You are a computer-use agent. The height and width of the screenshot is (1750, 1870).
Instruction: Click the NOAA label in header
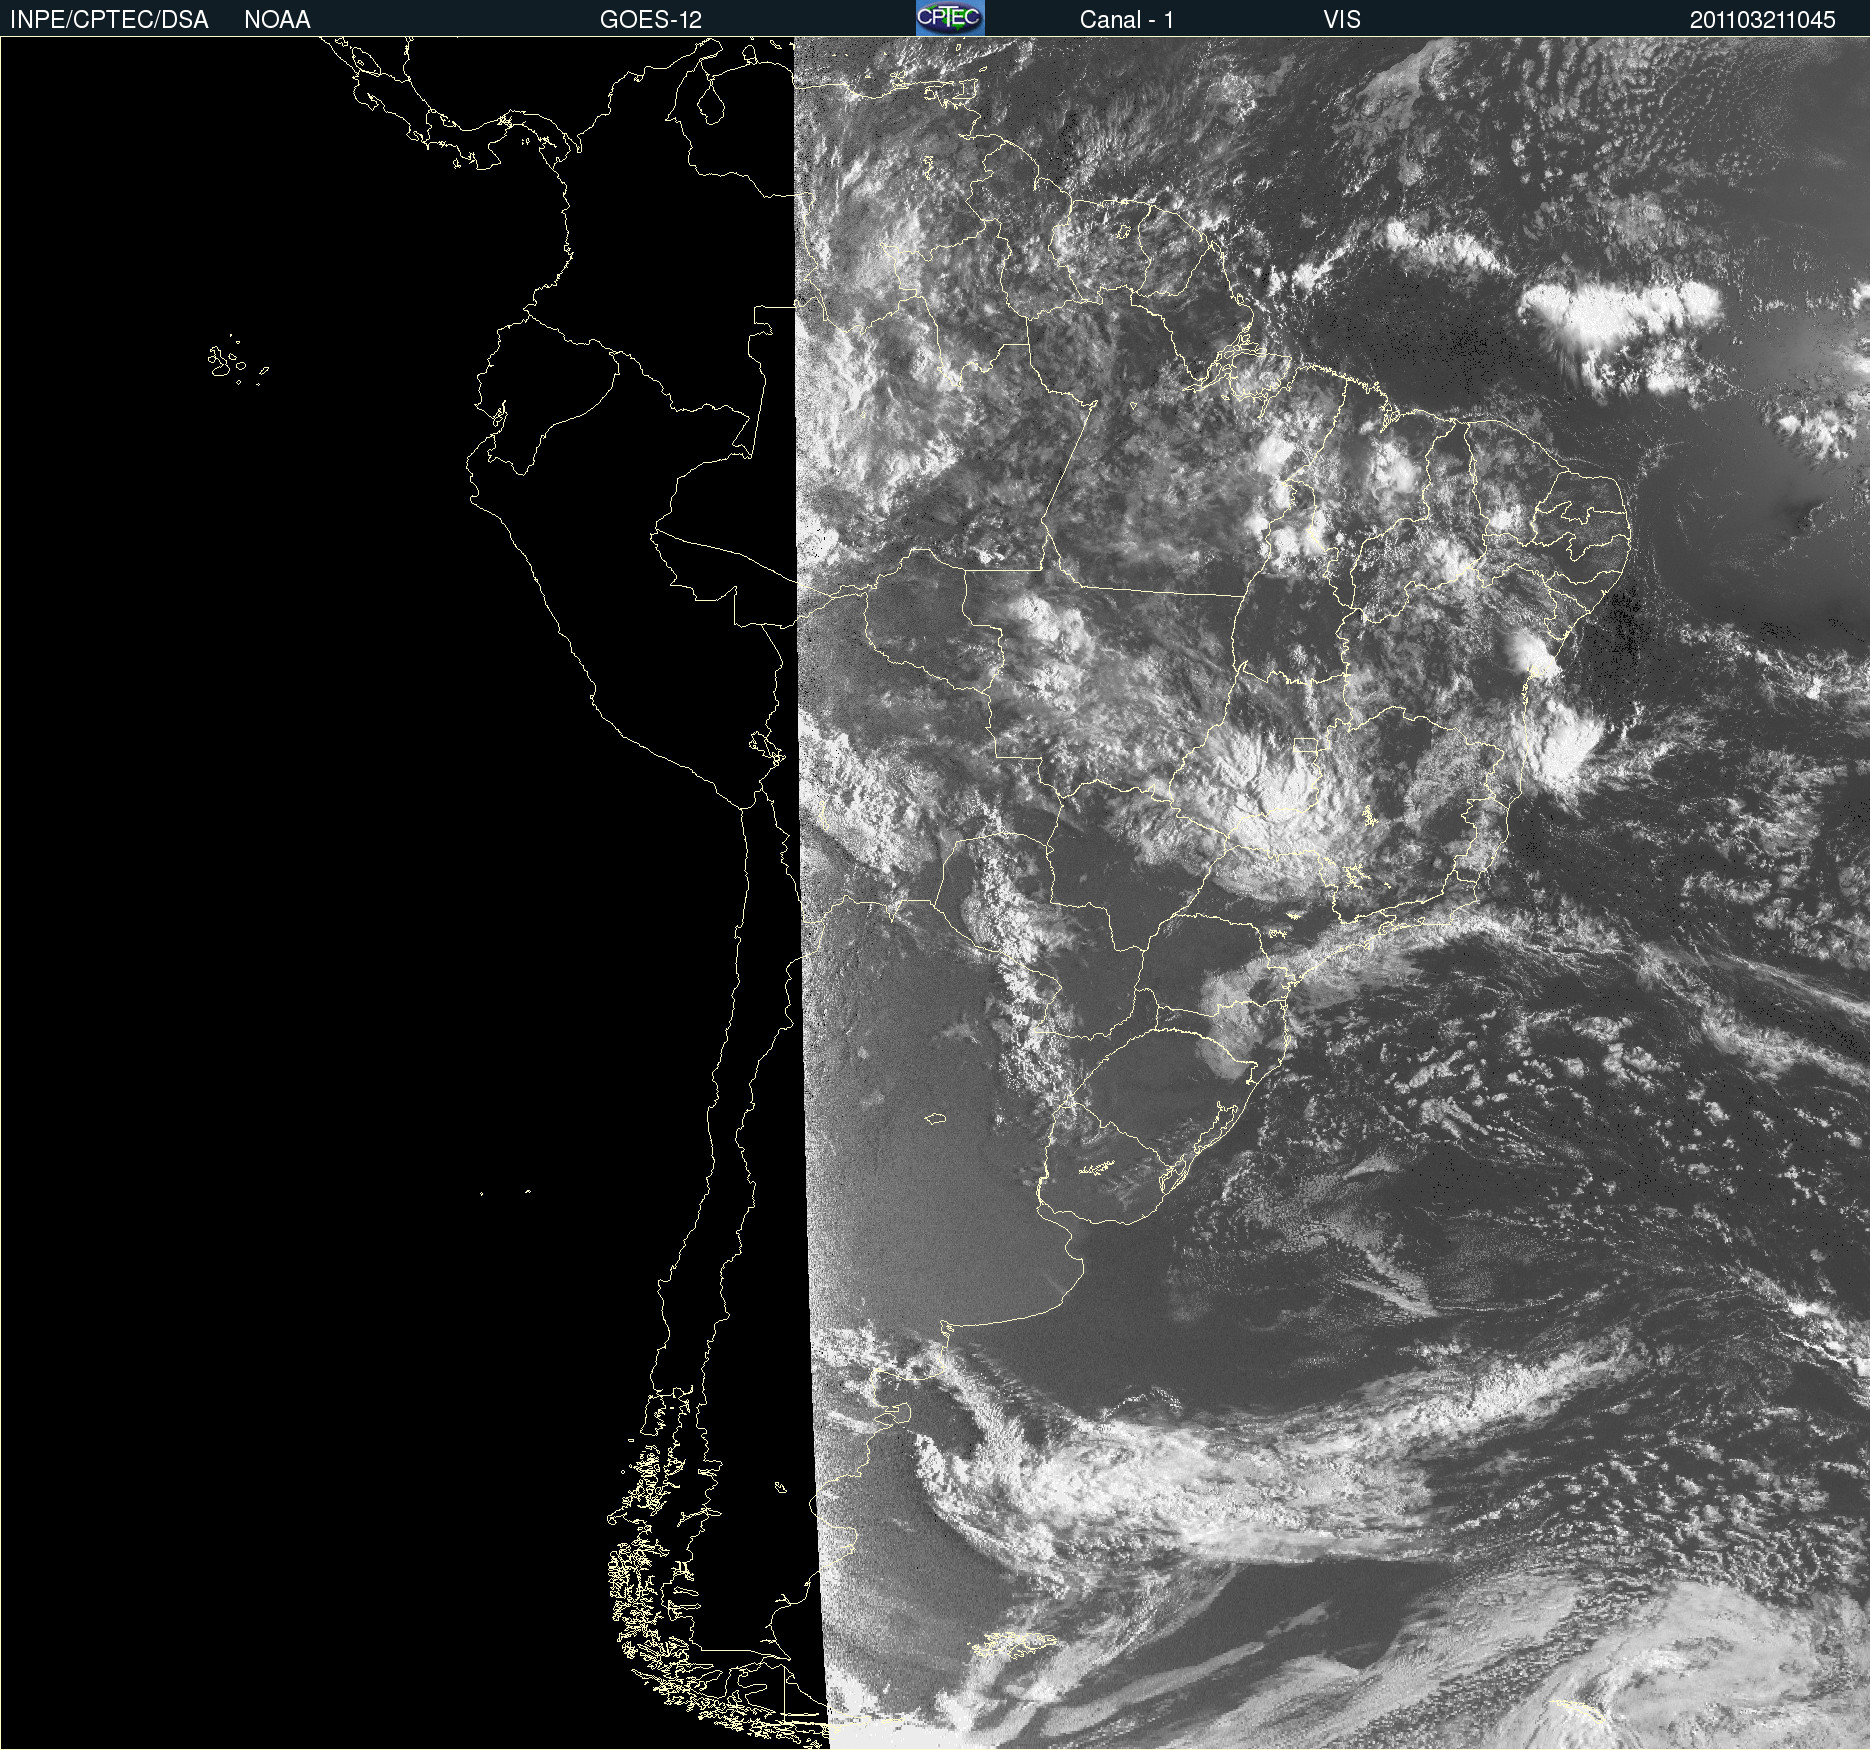point(277,20)
